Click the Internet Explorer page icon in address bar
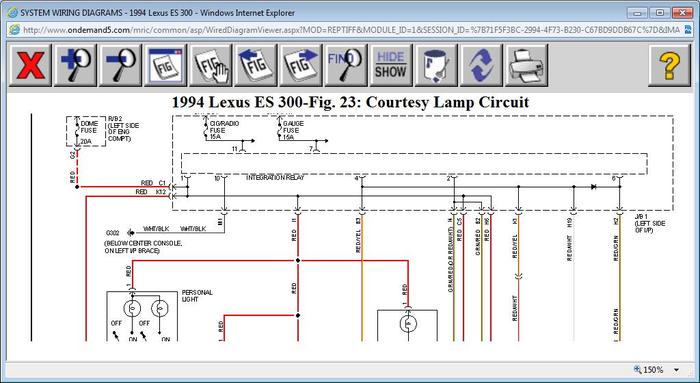 (14, 30)
